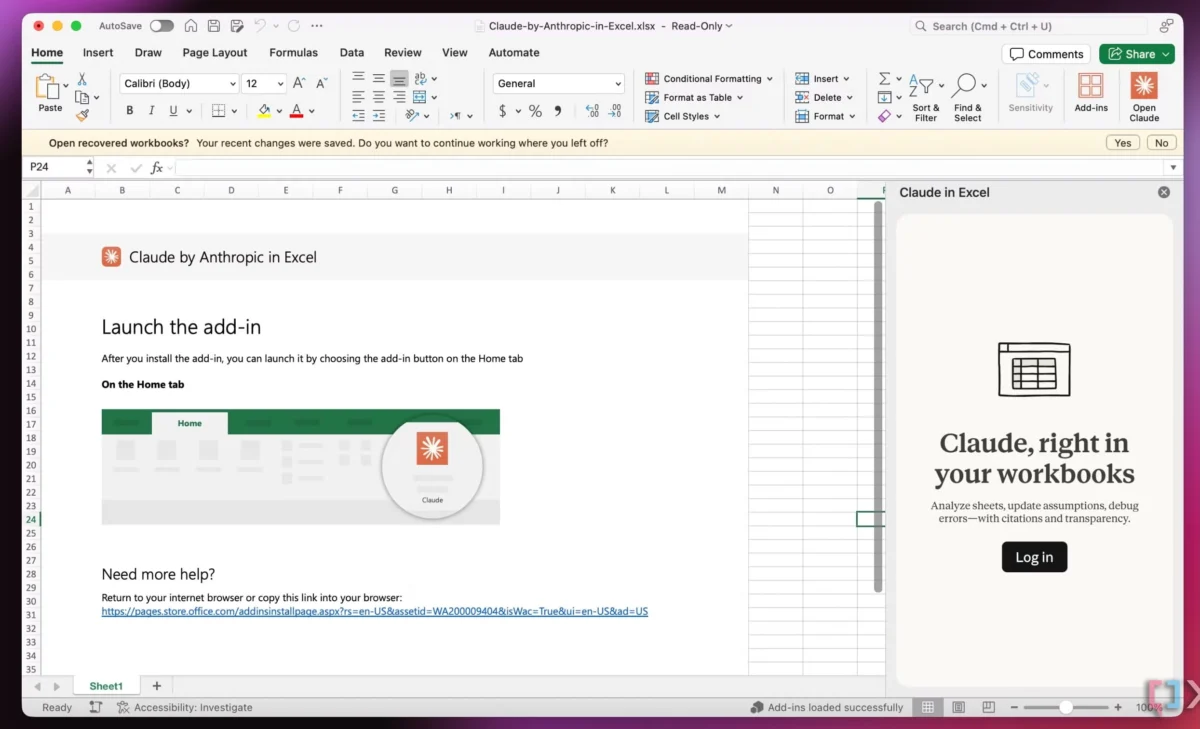The image size is (1200, 729).
Task: Toggle Bottom Align for cell text
Action: [399, 78]
